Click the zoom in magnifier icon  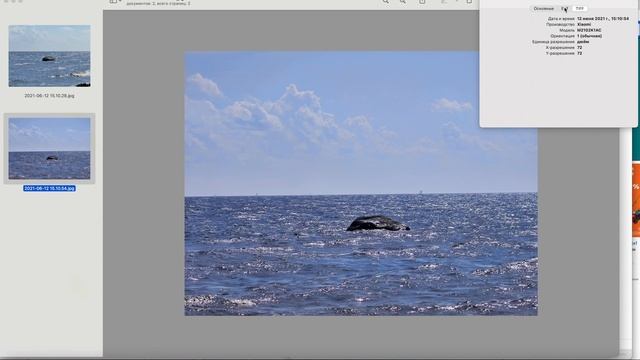click(403, 2)
